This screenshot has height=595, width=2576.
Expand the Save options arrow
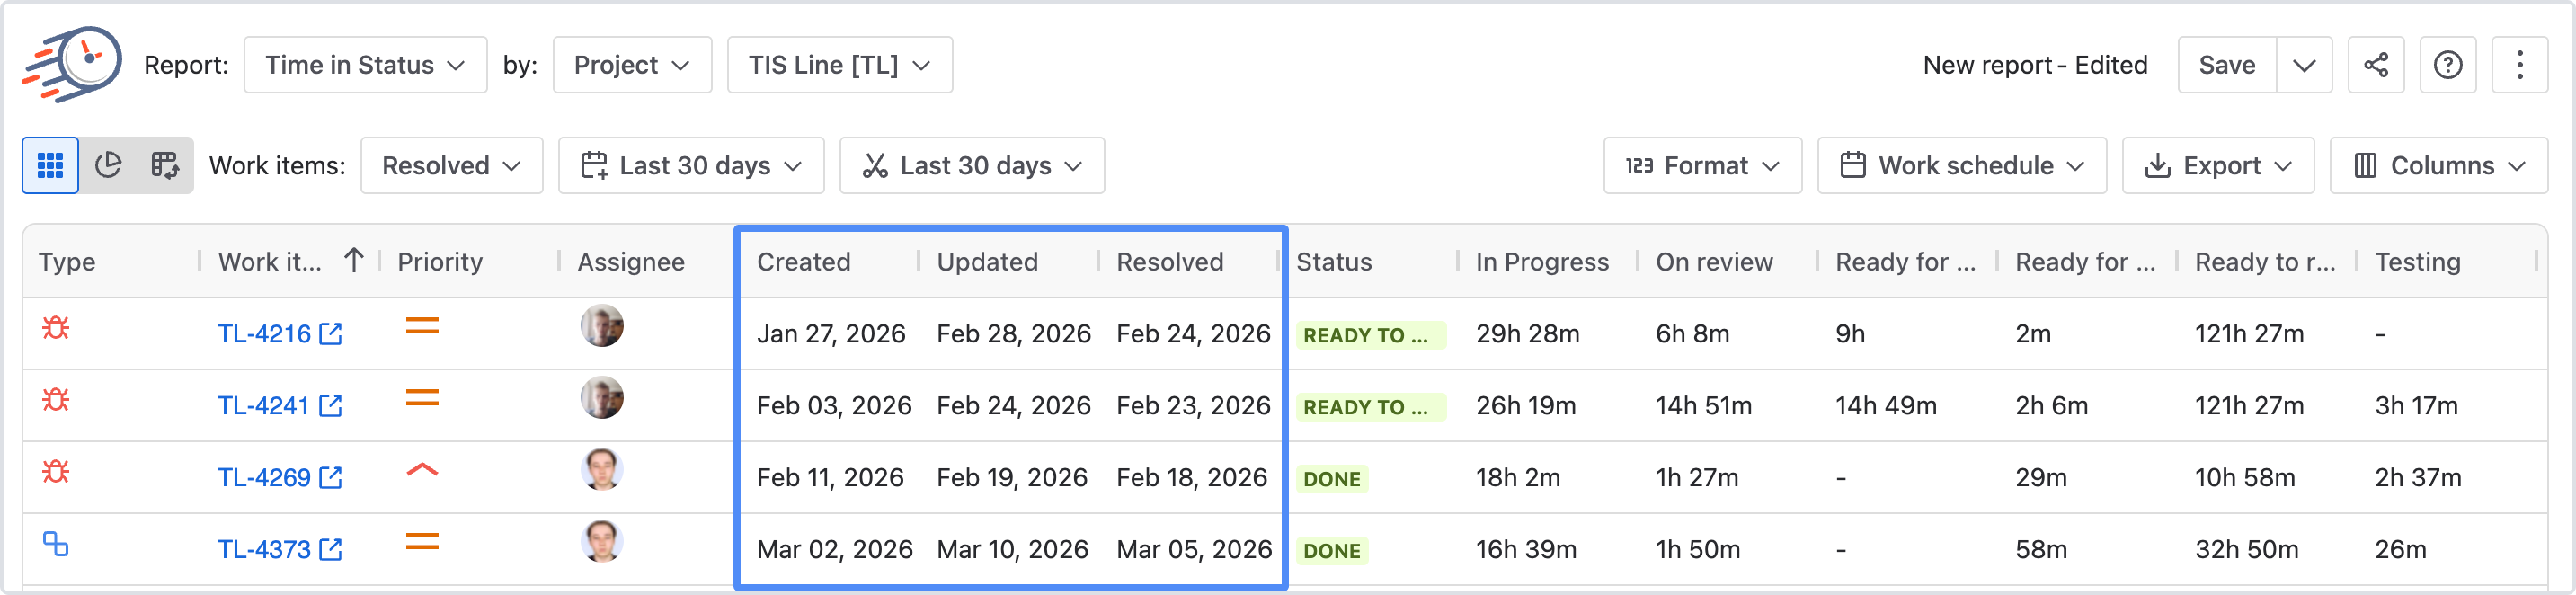(x=2304, y=65)
